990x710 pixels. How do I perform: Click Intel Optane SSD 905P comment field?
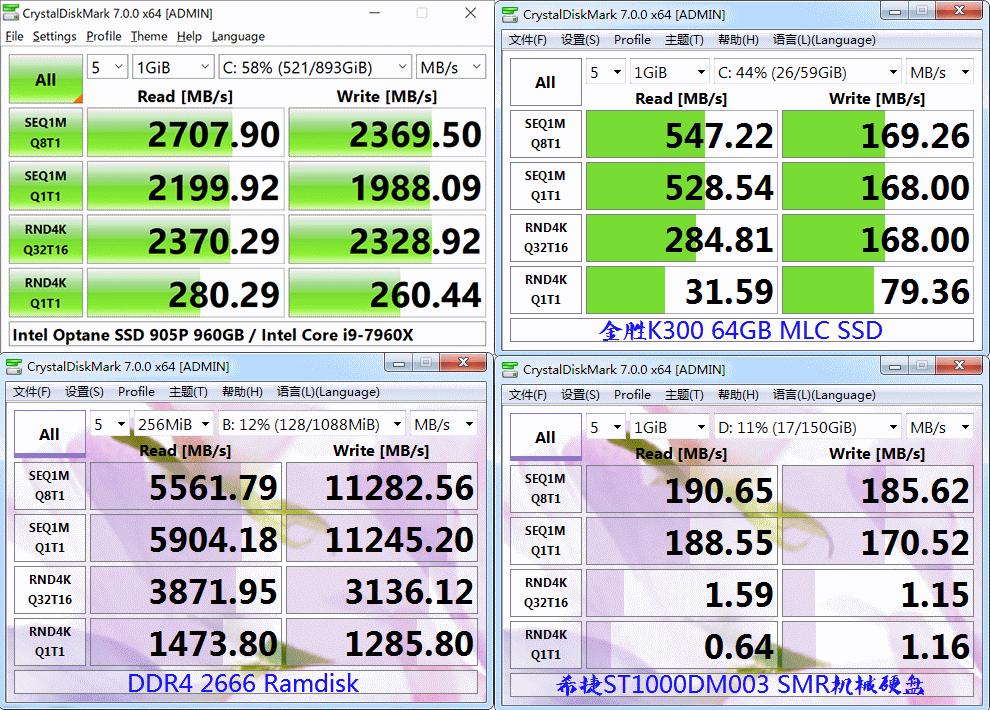[x=248, y=334]
